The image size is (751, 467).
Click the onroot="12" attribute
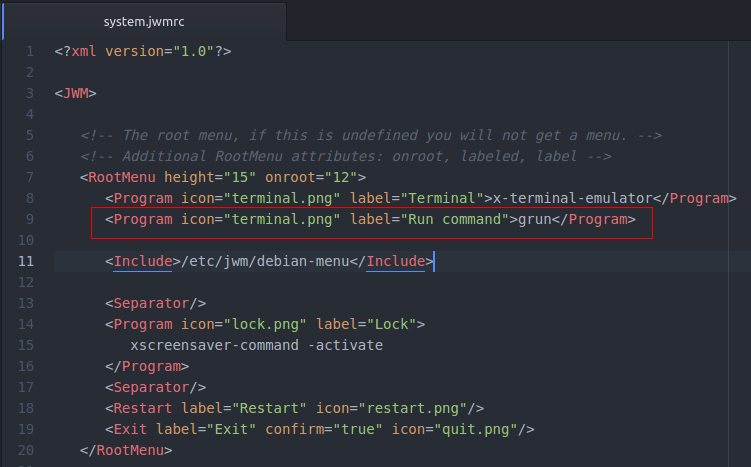(311, 177)
